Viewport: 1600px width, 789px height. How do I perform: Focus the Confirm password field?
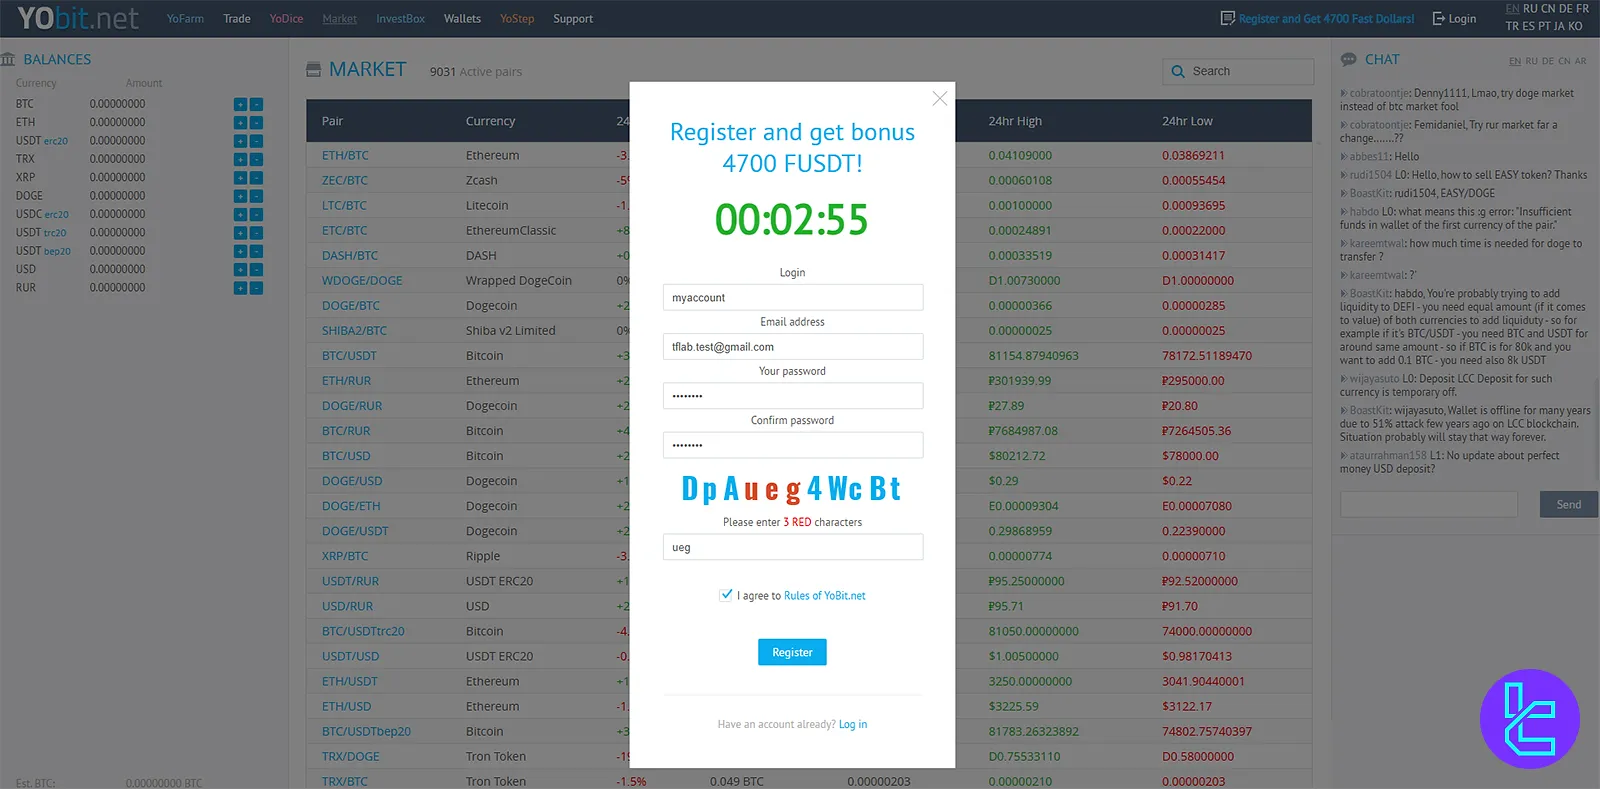click(x=793, y=445)
